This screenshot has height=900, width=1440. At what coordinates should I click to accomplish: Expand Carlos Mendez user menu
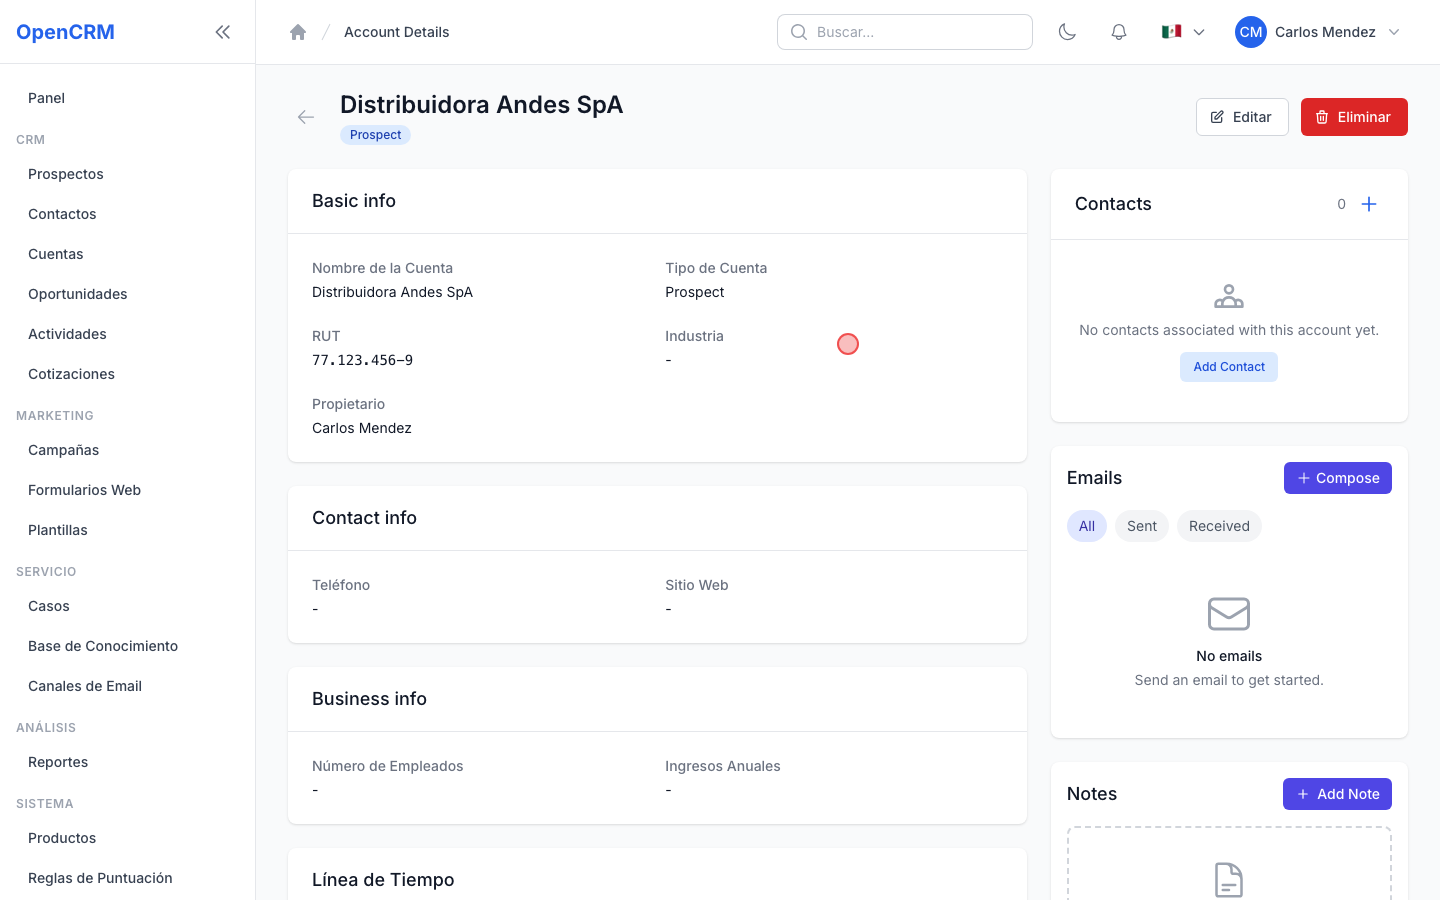tap(1317, 32)
